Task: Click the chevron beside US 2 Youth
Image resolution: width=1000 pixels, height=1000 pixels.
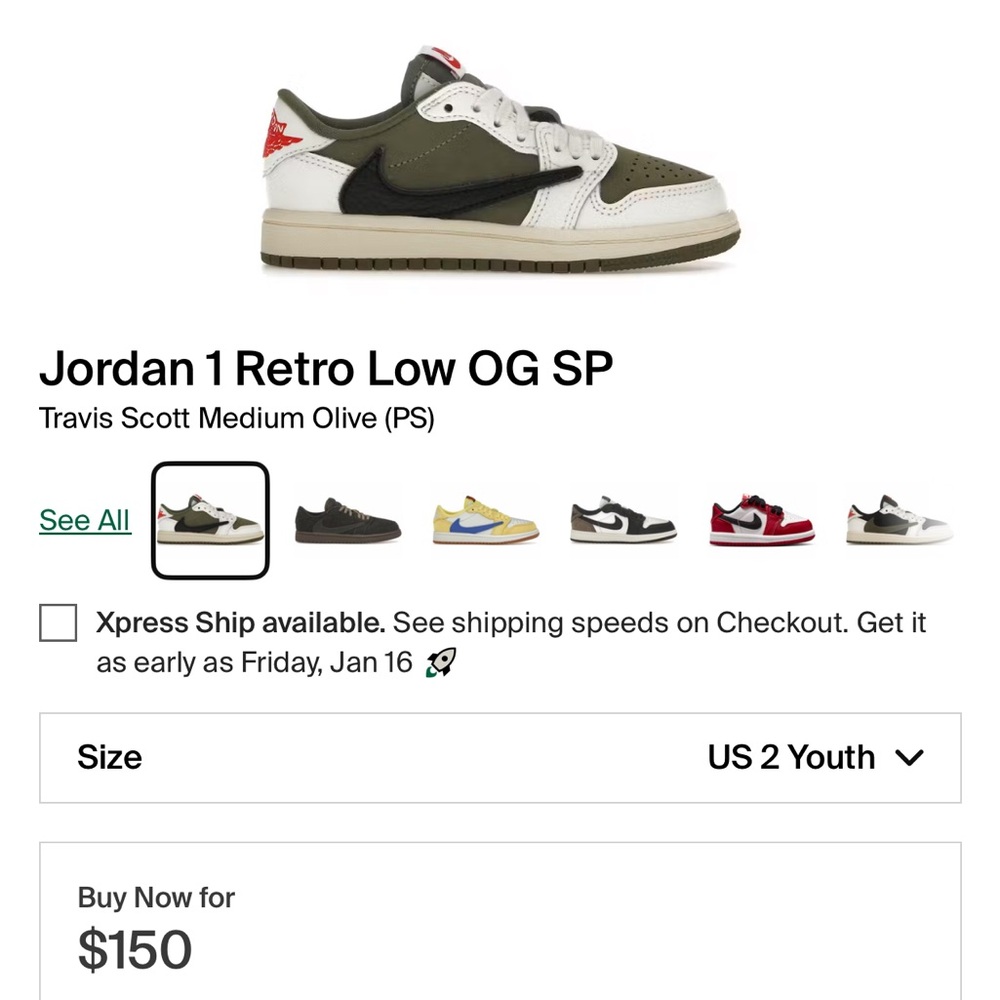Action: coord(910,758)
